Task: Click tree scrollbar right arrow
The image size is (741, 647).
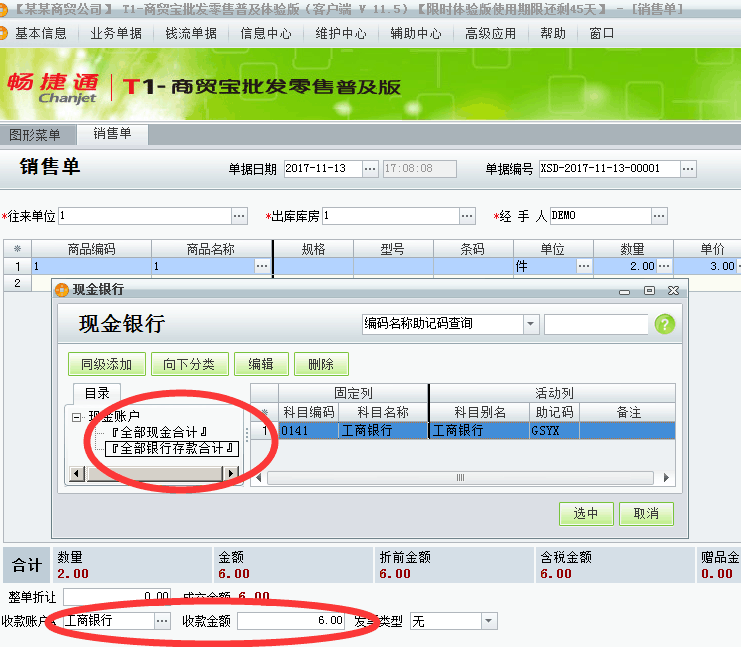Action: point(230,473)
